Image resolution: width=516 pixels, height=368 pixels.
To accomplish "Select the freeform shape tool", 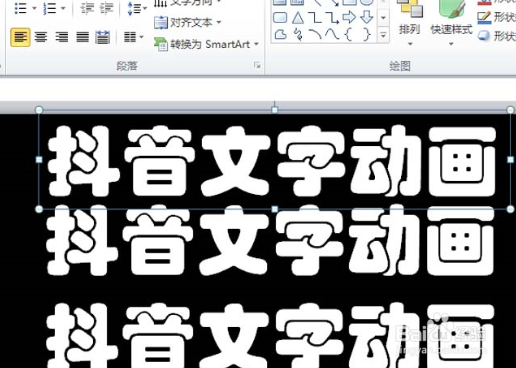I will [281, 35].
